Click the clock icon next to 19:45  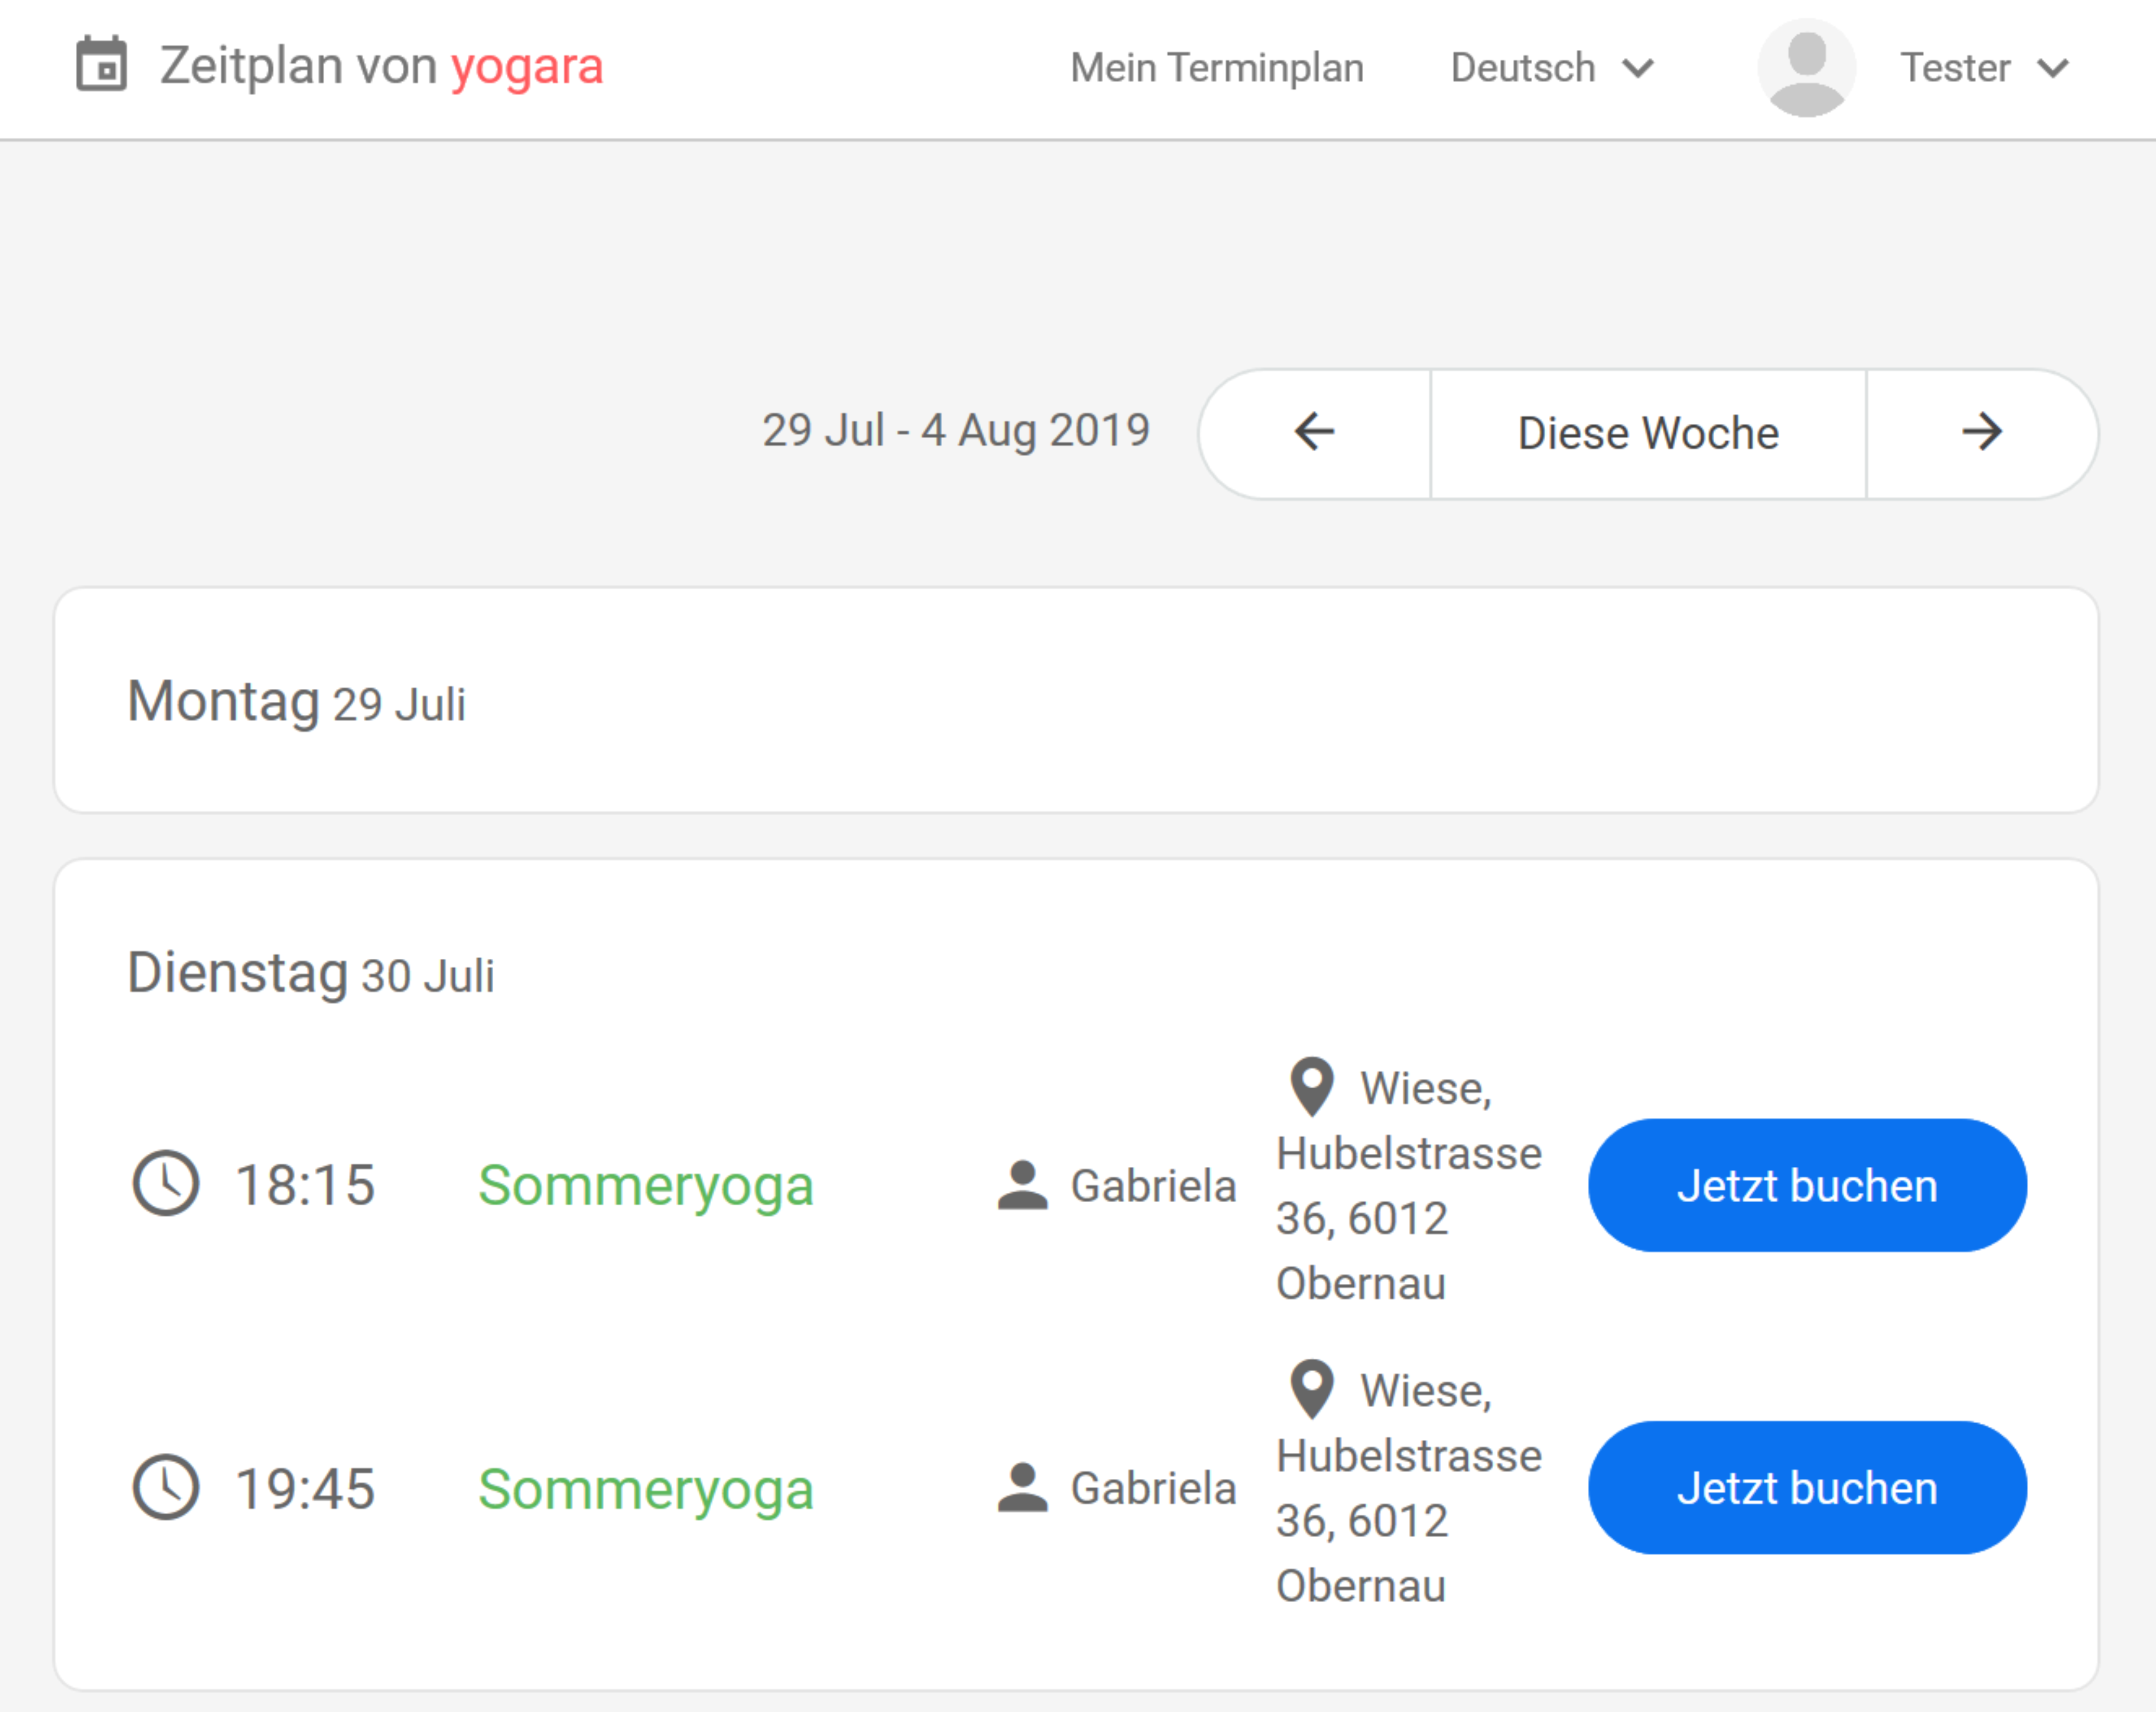[166, 1487]
